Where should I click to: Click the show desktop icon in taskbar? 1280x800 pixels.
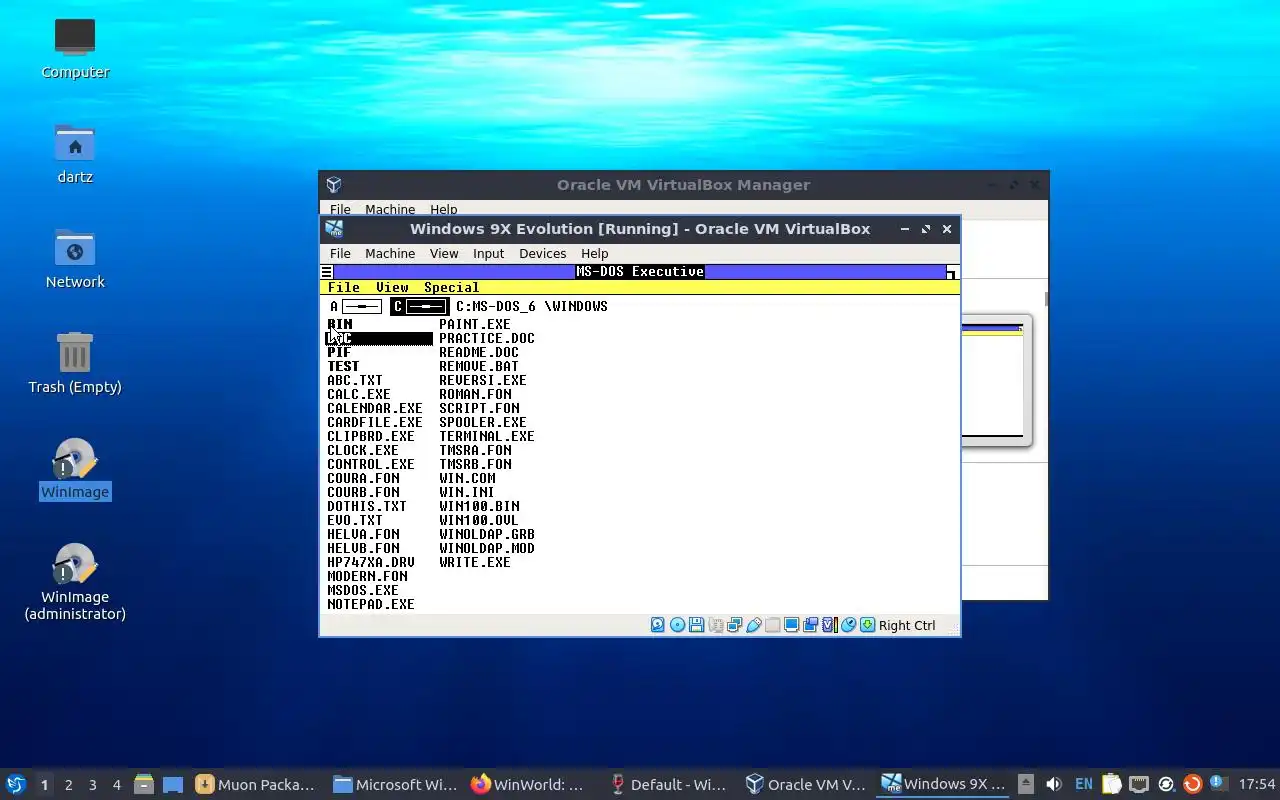coord(172,785)
